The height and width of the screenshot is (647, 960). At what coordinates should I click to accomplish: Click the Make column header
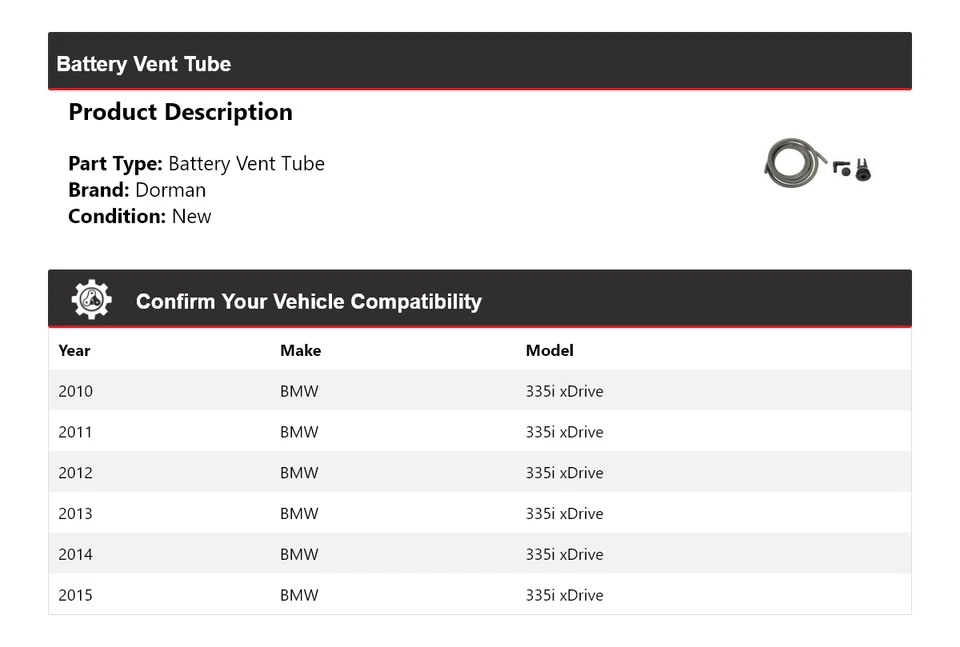[x=300, y=350]
